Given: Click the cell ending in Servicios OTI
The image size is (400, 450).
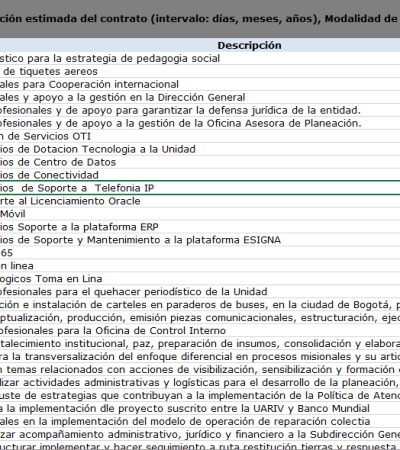Looking at the screenshot, I should tap(200, 136).
